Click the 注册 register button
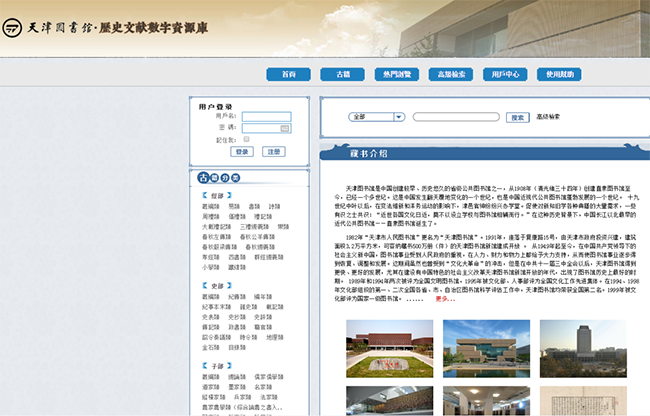Image resolution: width=650 pixels, height=416 pixels. click(274, 152)
